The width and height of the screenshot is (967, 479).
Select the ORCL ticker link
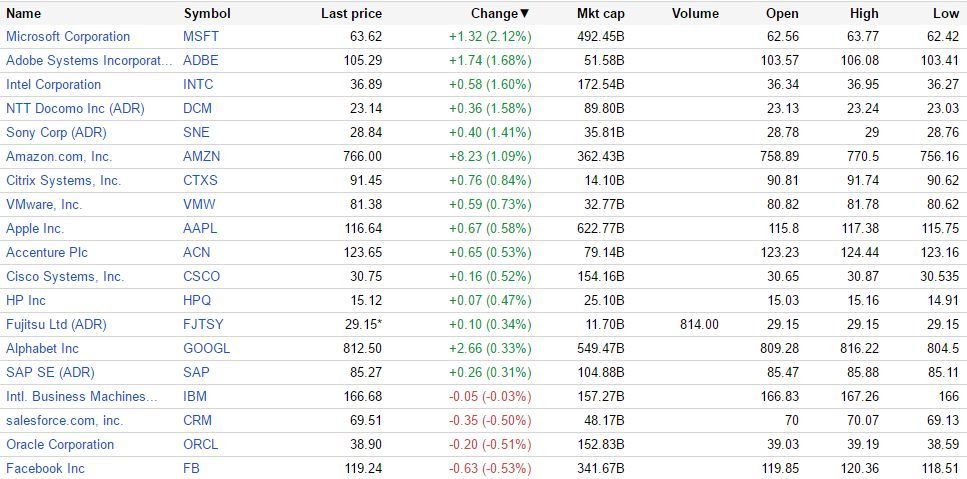201,445
